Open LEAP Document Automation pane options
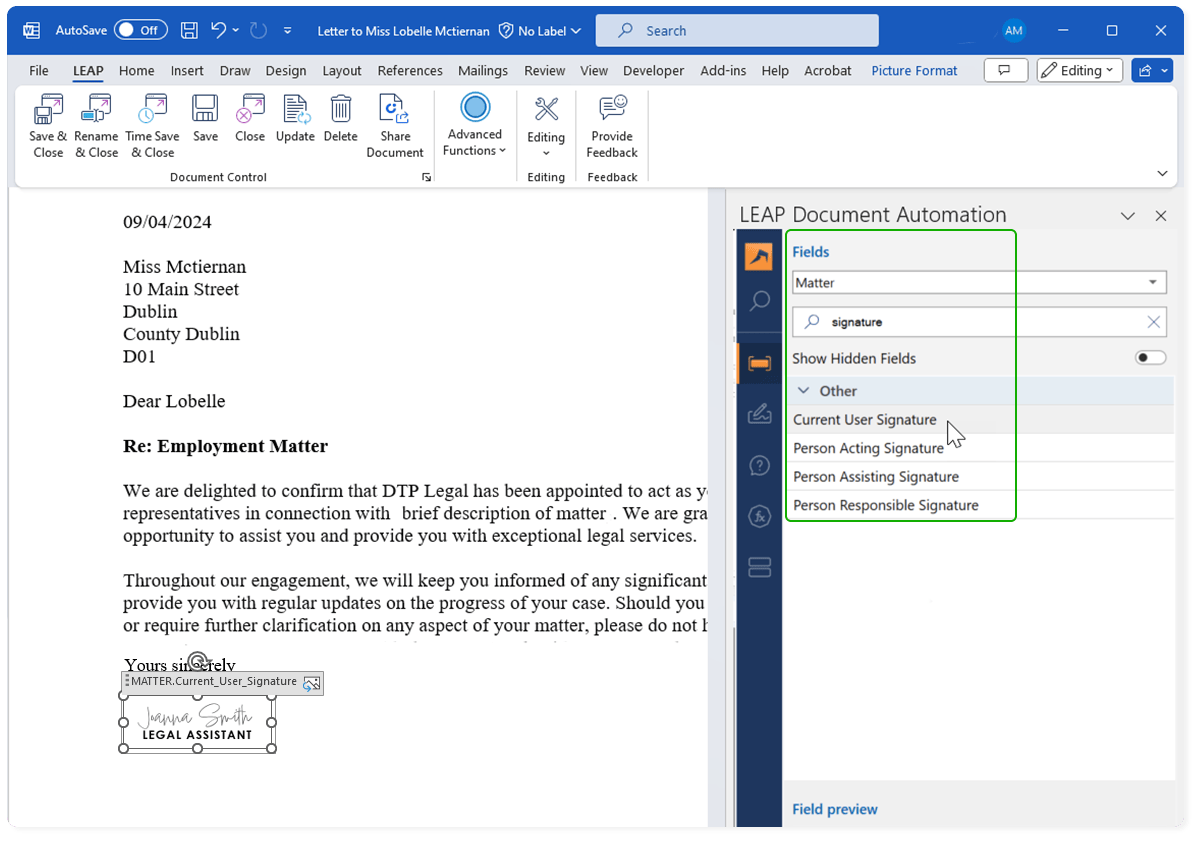 [1128, 216]
